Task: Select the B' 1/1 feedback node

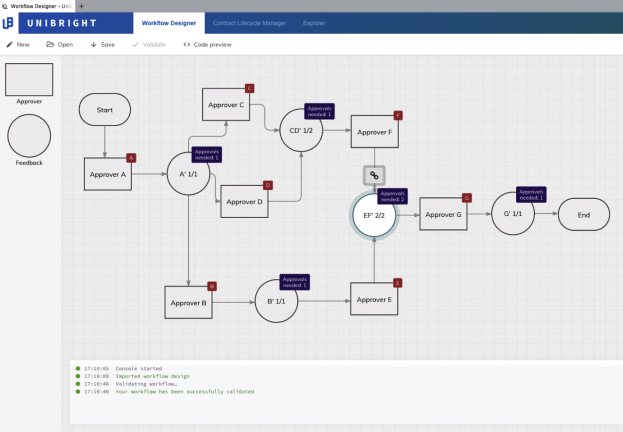Action: tap(276, 301)
